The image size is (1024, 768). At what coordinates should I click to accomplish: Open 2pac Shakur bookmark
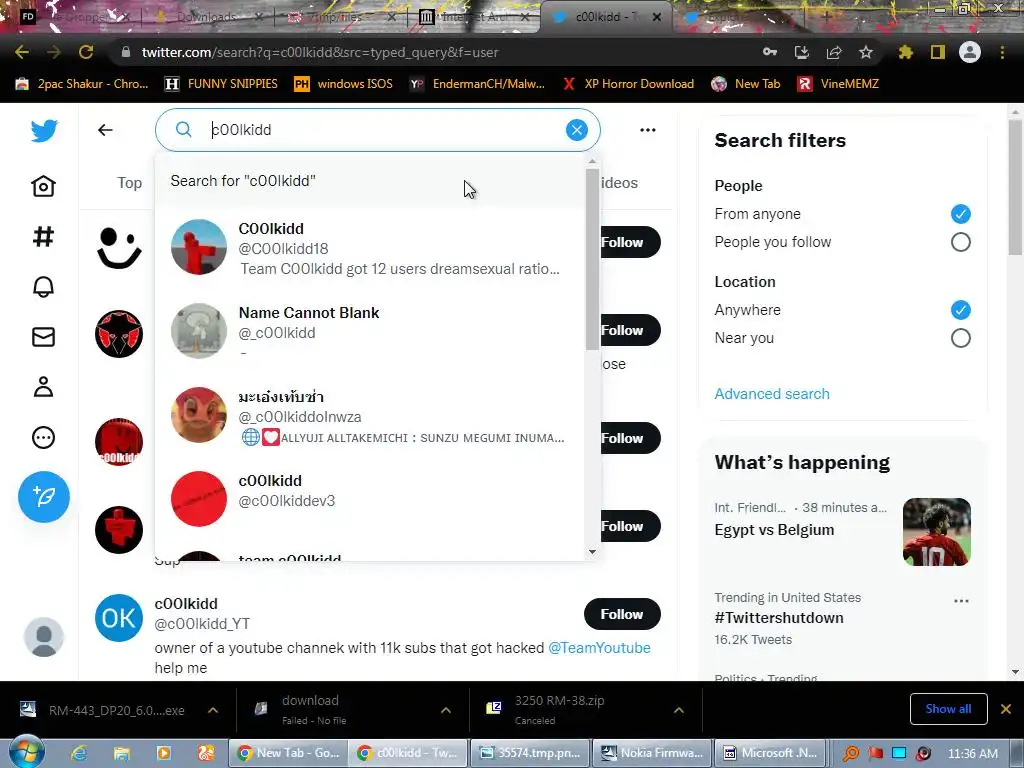[82, 84]
